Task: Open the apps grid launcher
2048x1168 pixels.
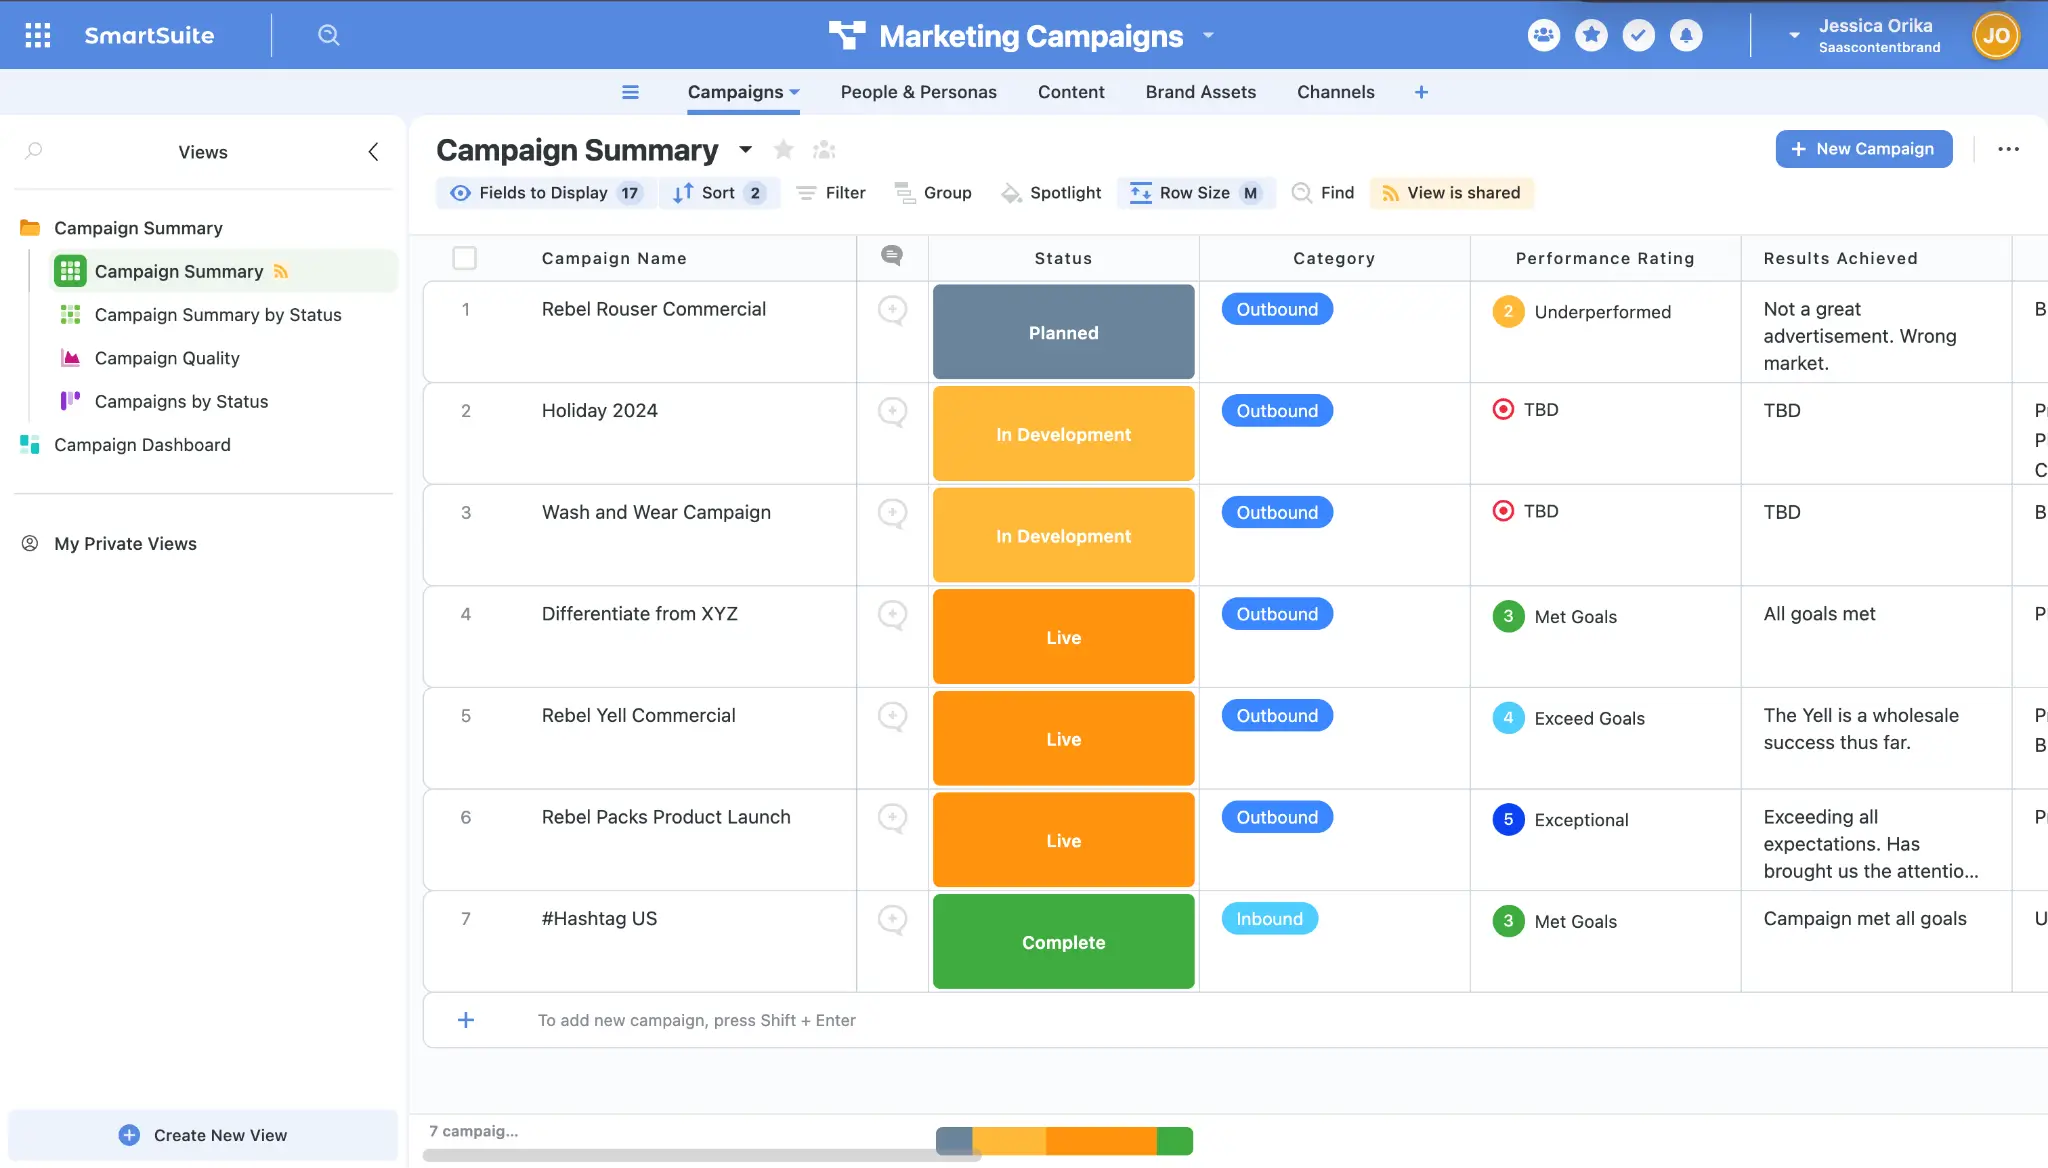Action: (38, 35)
